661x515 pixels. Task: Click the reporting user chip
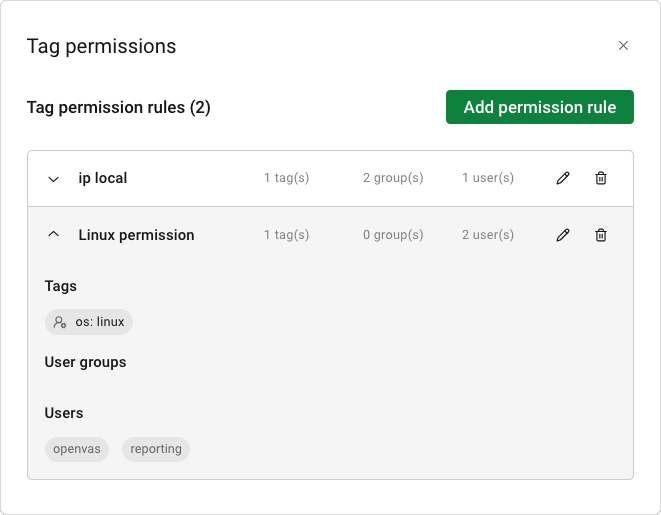tap(156, 449)
